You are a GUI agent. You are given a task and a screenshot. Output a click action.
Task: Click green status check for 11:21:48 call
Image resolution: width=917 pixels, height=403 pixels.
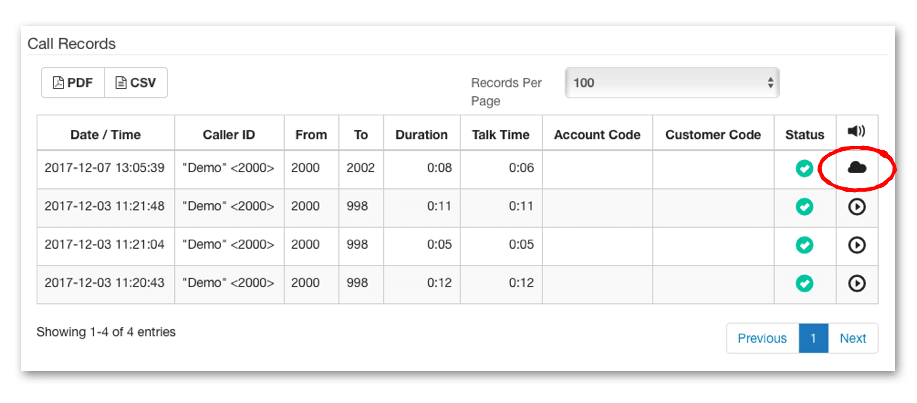[805, 207]
